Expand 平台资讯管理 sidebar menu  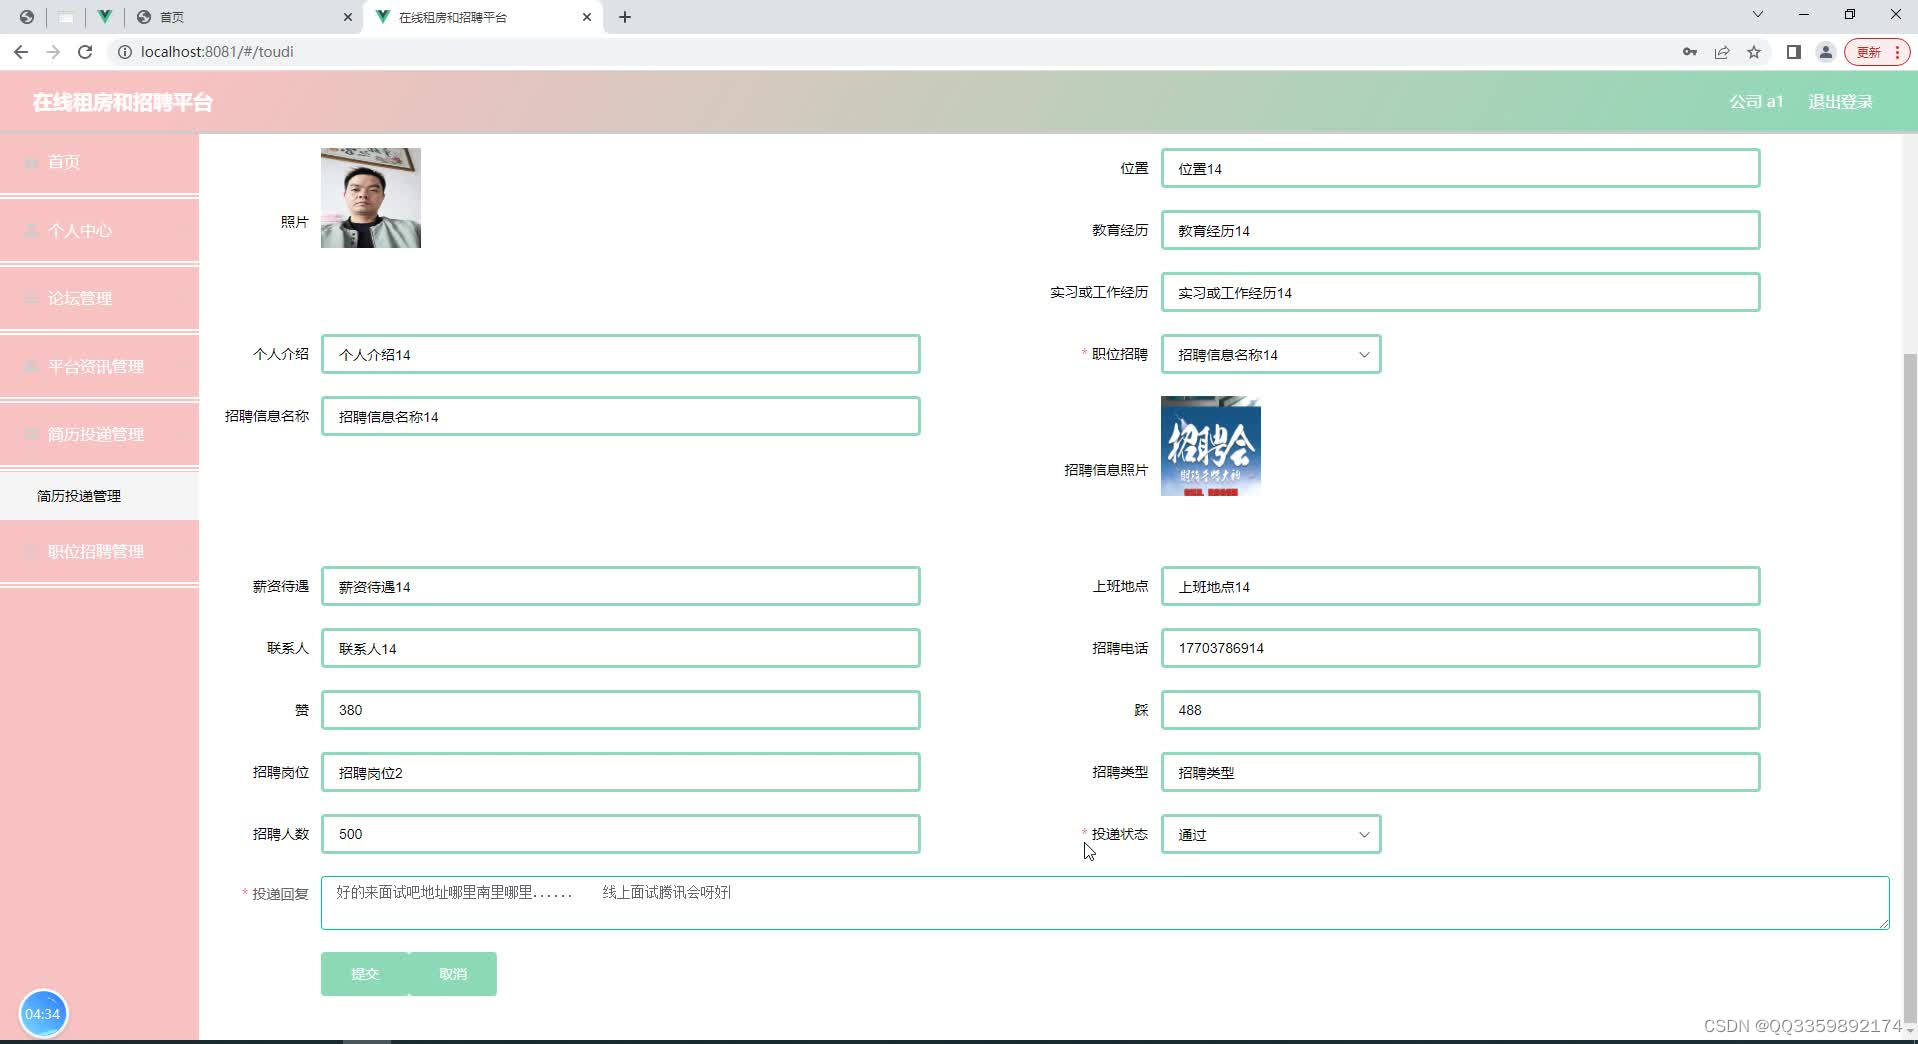pos(99,366)
